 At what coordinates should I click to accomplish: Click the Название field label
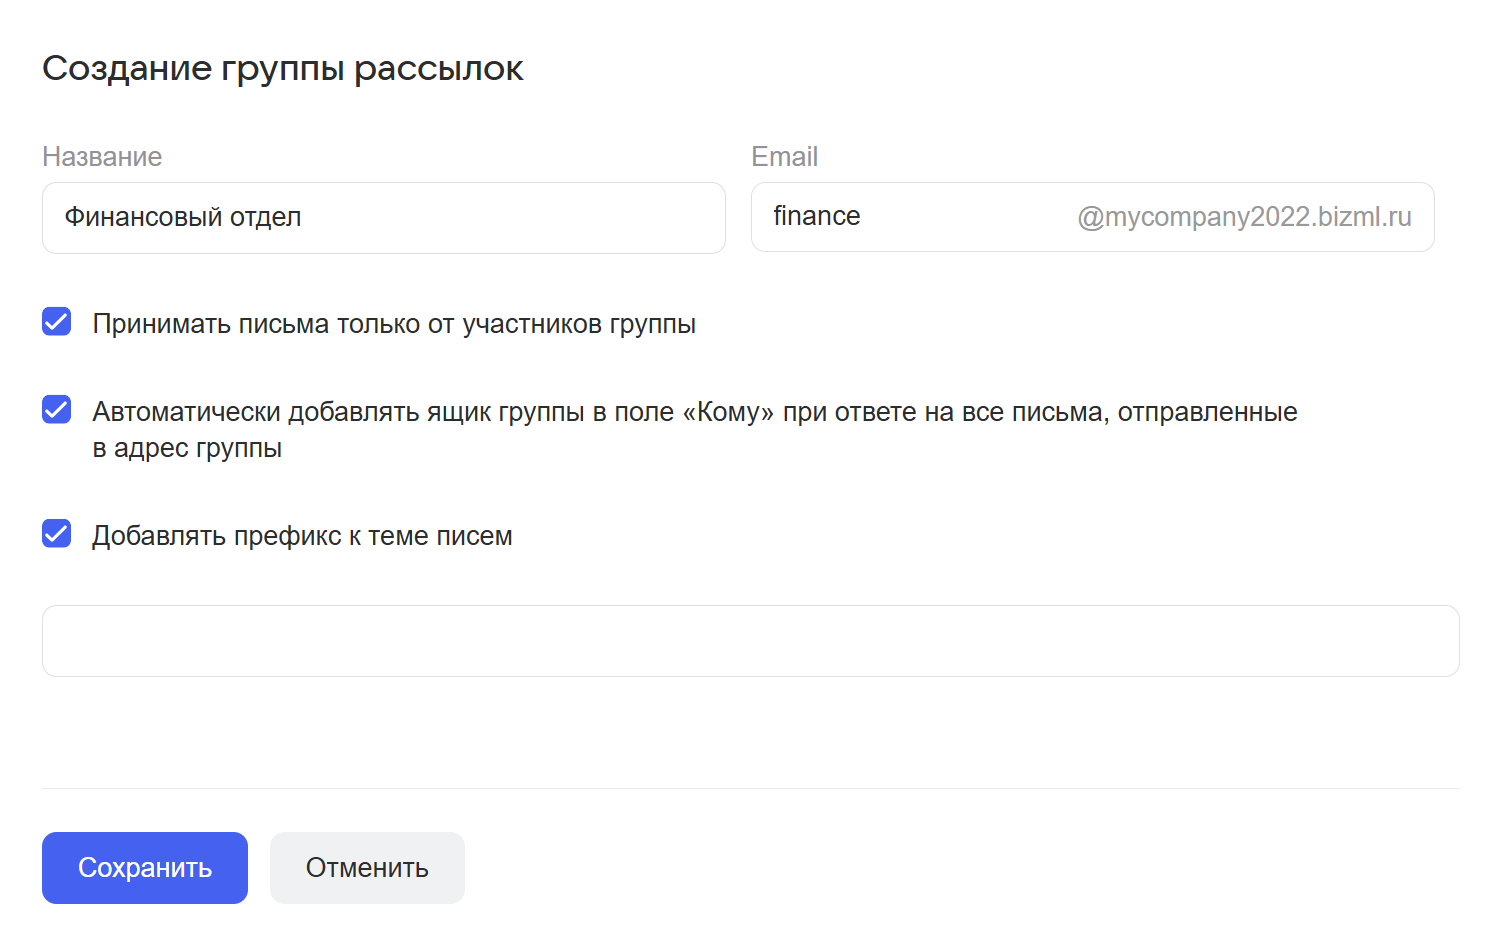tap(102, 157)
